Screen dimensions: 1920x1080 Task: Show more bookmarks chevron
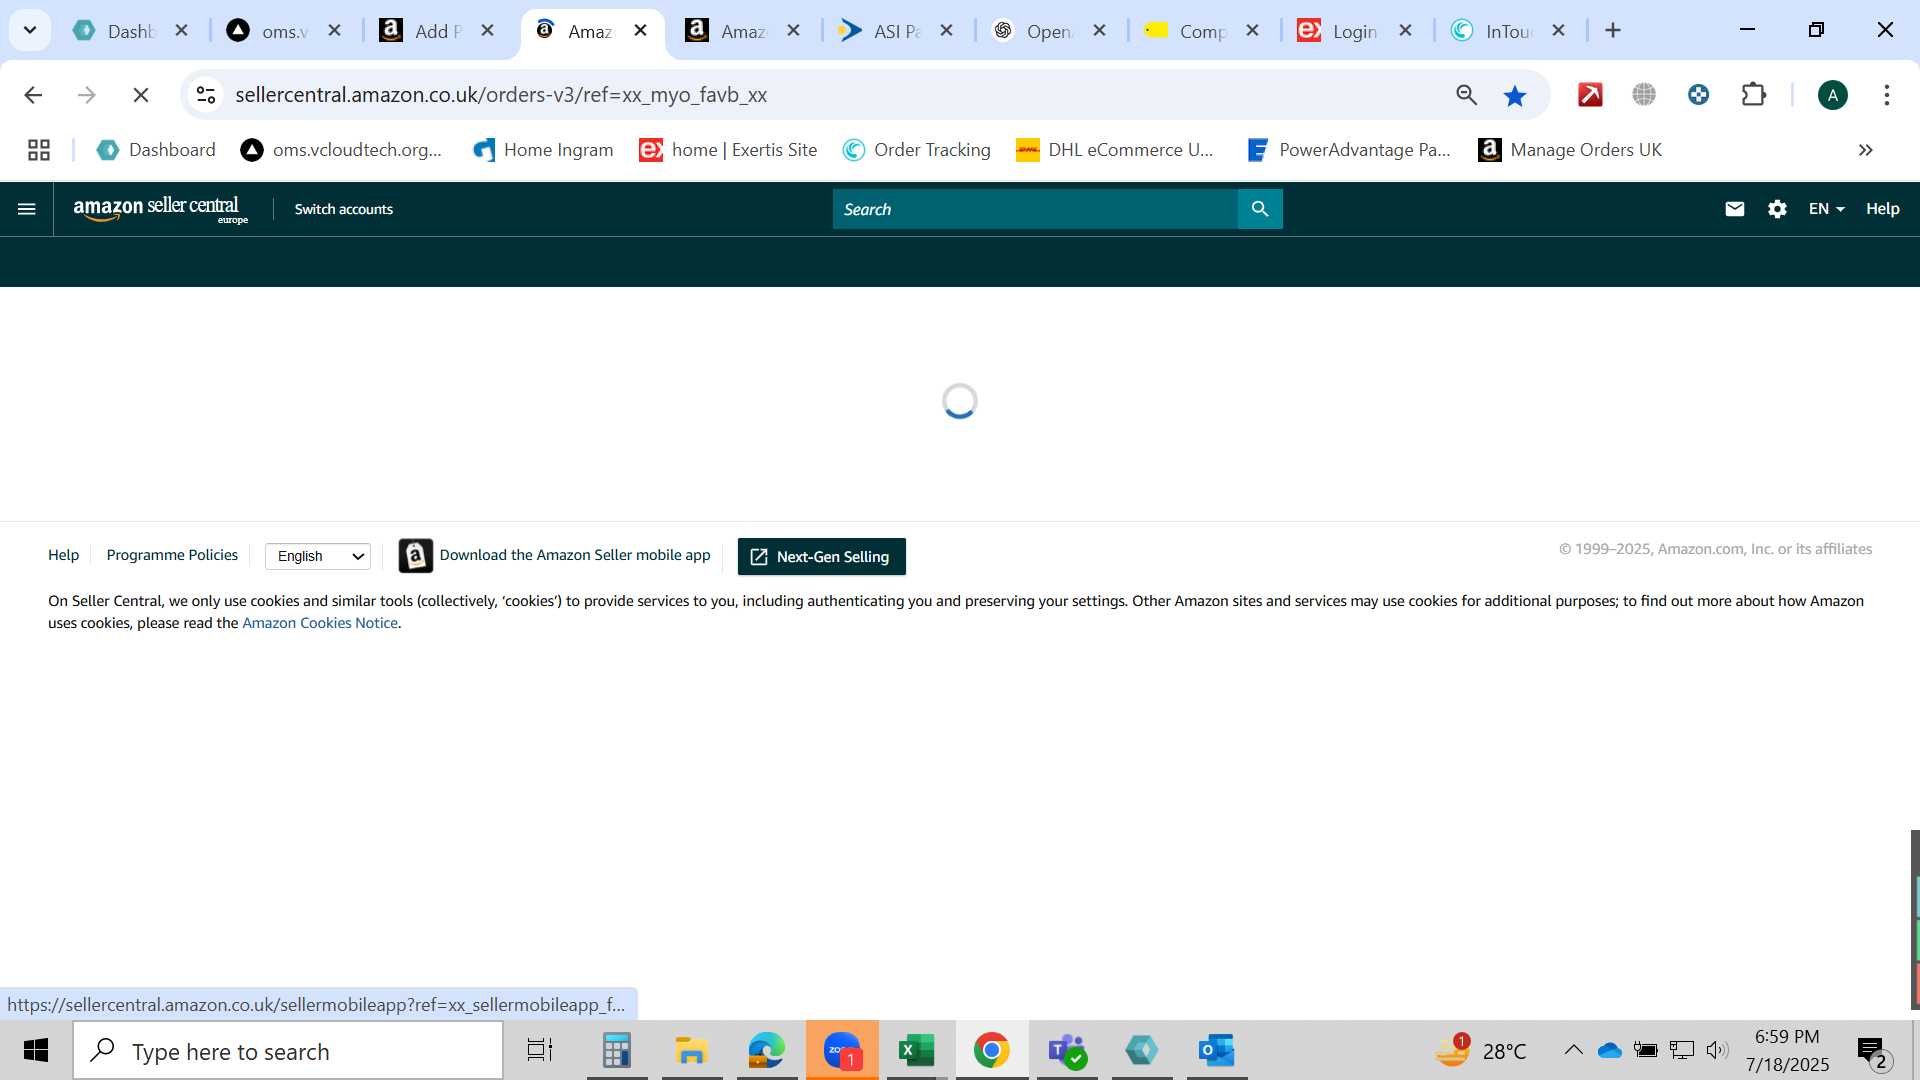pos(1865,150)
